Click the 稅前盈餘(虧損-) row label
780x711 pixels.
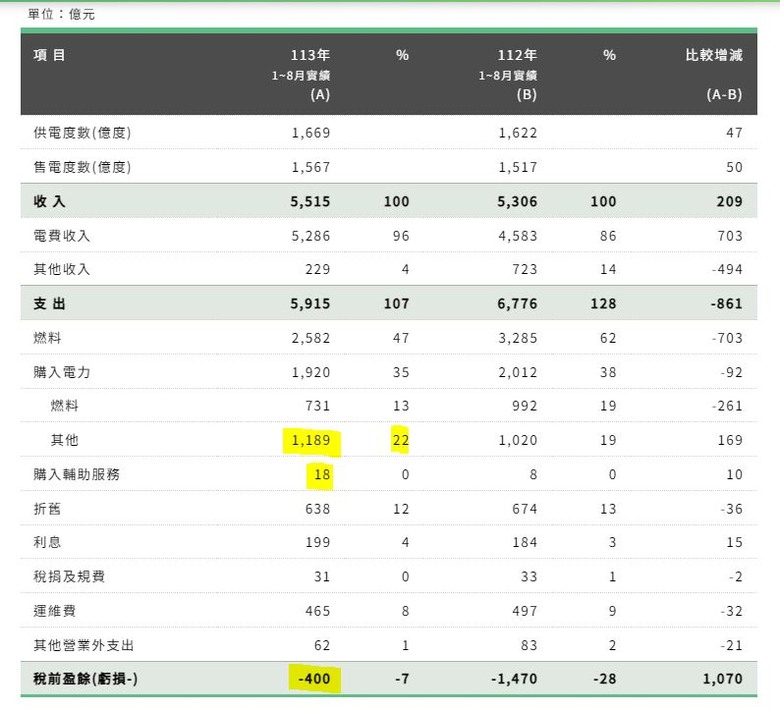click(x=85, y=679)
